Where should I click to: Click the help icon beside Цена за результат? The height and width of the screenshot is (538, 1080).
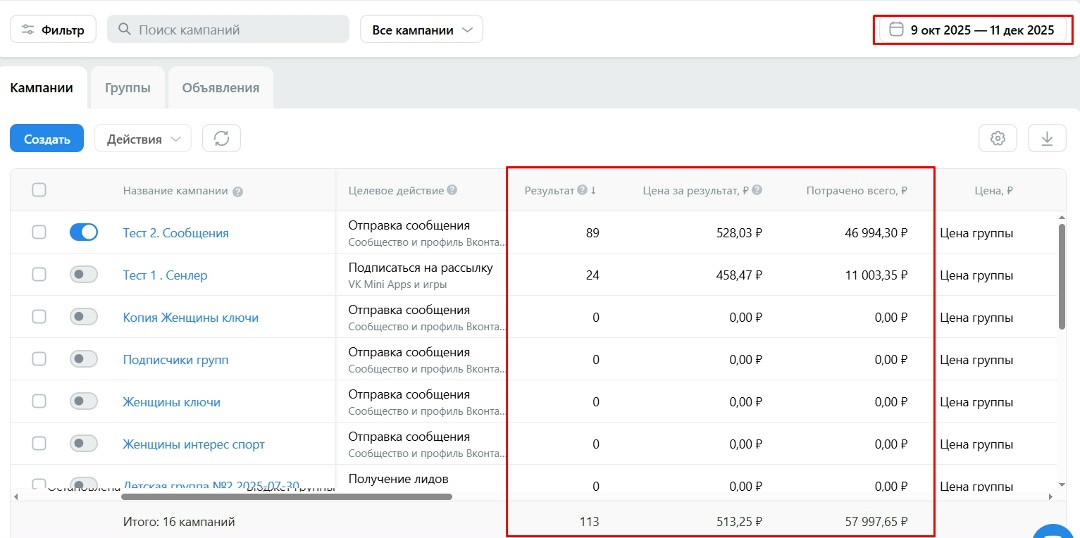pos(757,190)
